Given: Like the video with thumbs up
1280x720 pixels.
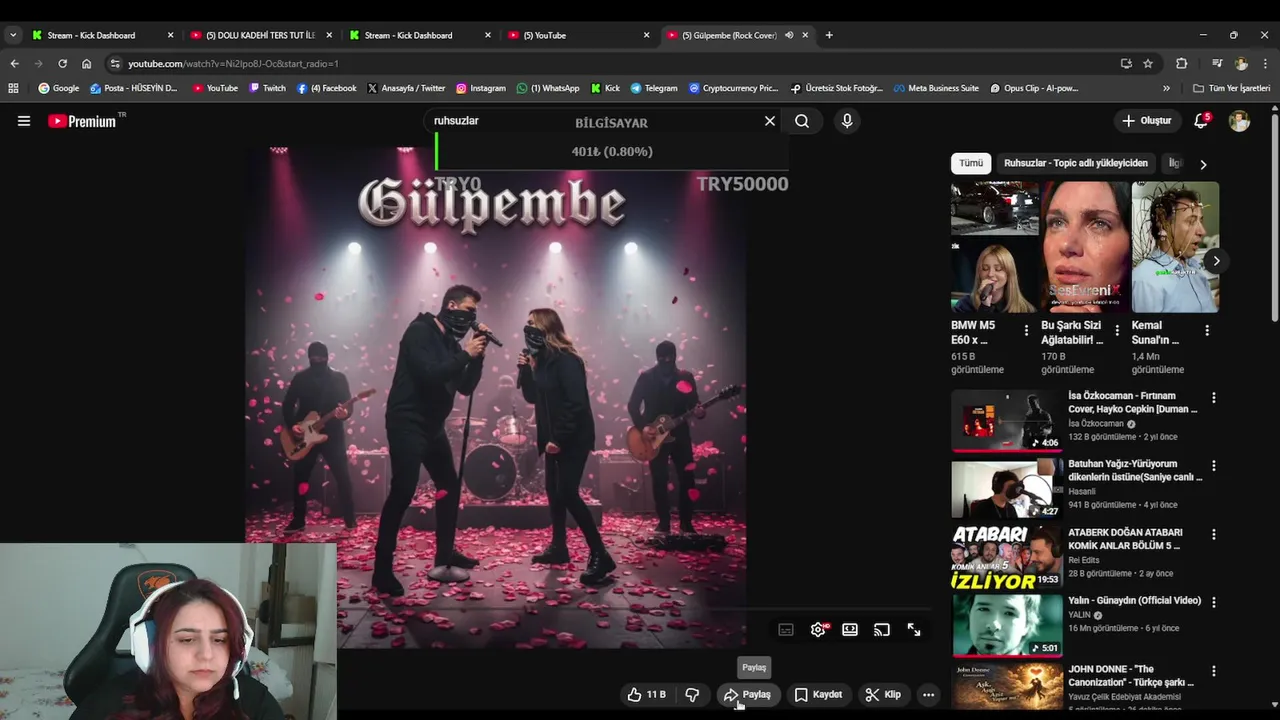Looking at the screenshot, I should [647, 694].
